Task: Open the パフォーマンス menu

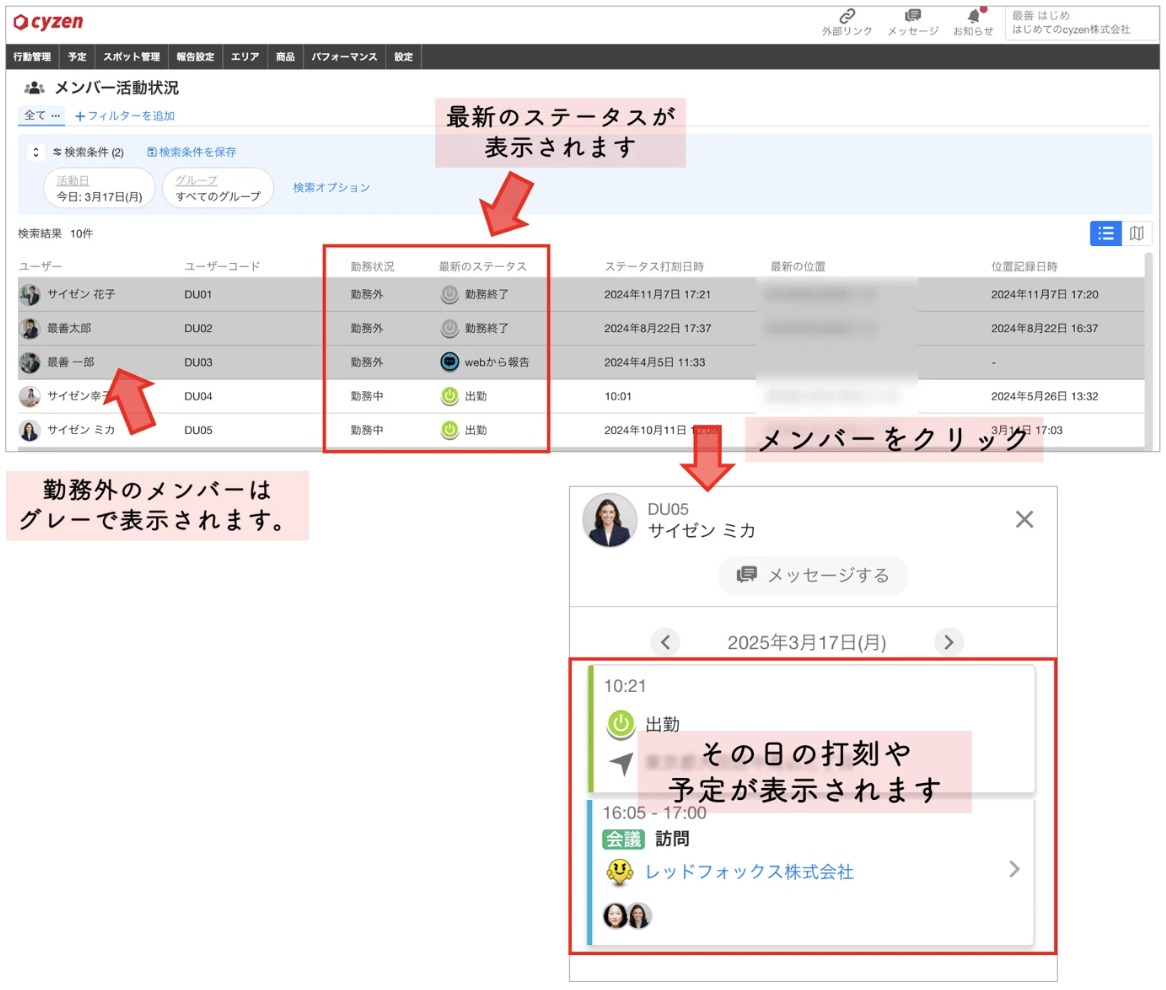Action: point(344,57)
